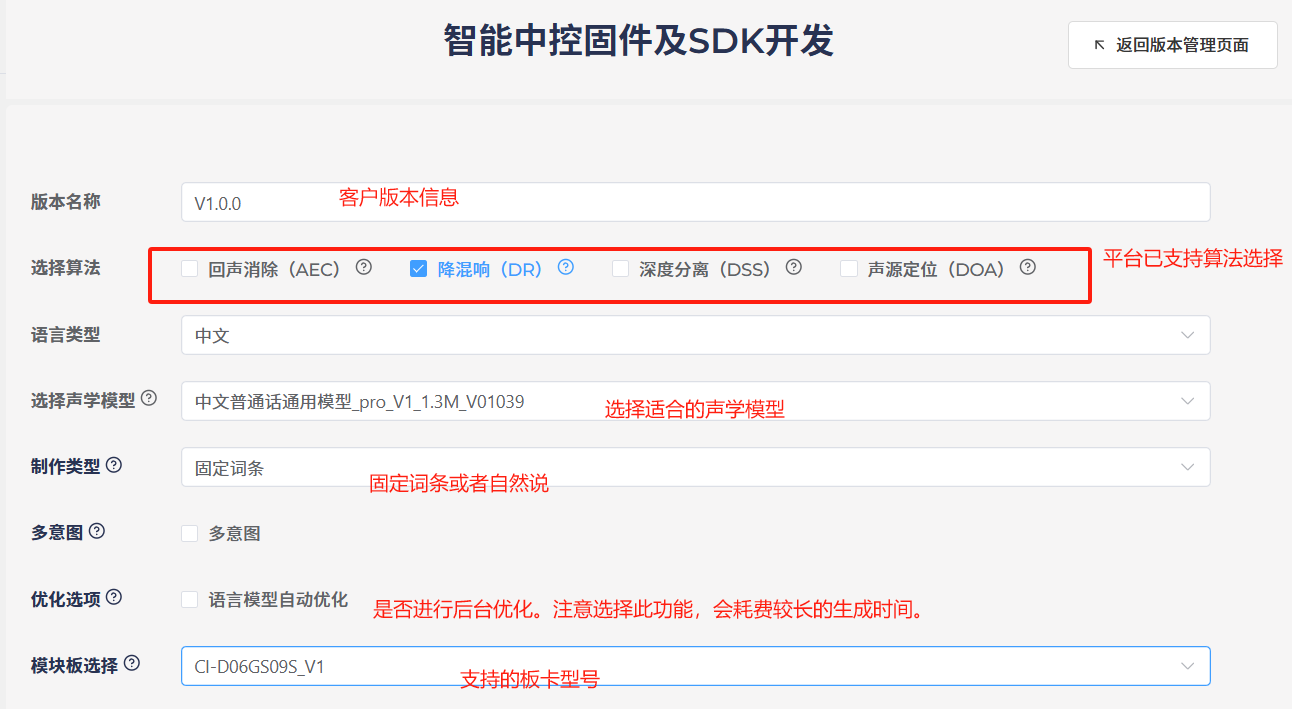Click the help icon beside 模块板选择 label
Viewport: 1292px width, 709px height.
pyautogui.click(x=131, y=663)
